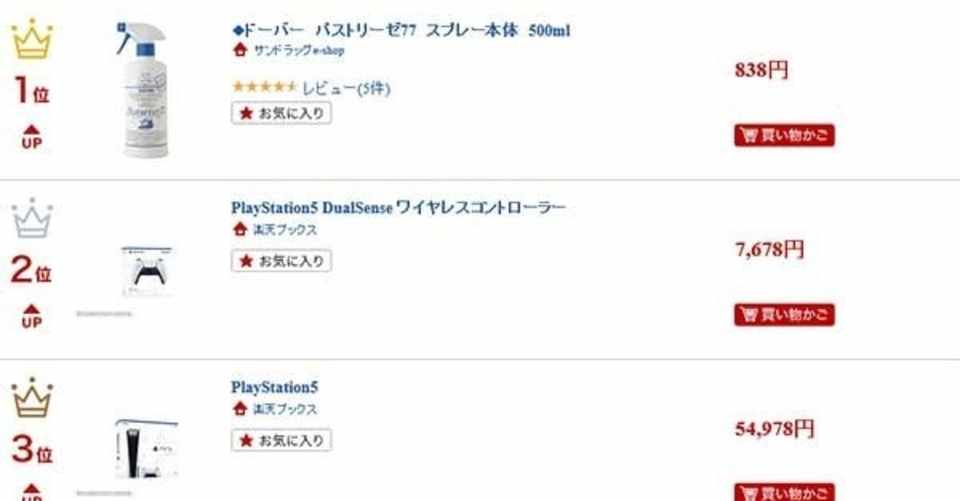Toggle お気に入り for DualSense controller
This screenshot has width=960, height=501.
point(281,261)
